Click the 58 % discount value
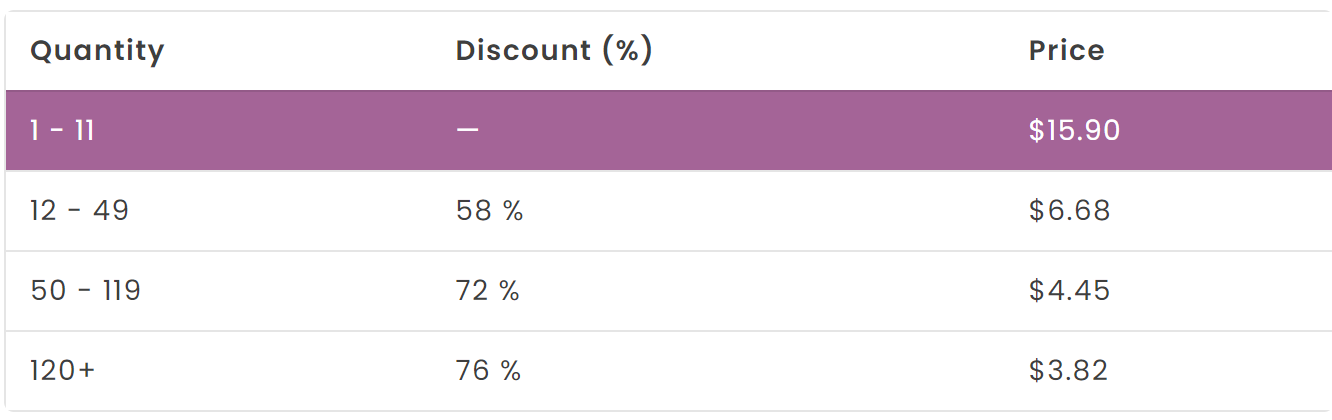This screenshot has width=1332, height=420. 489,211
